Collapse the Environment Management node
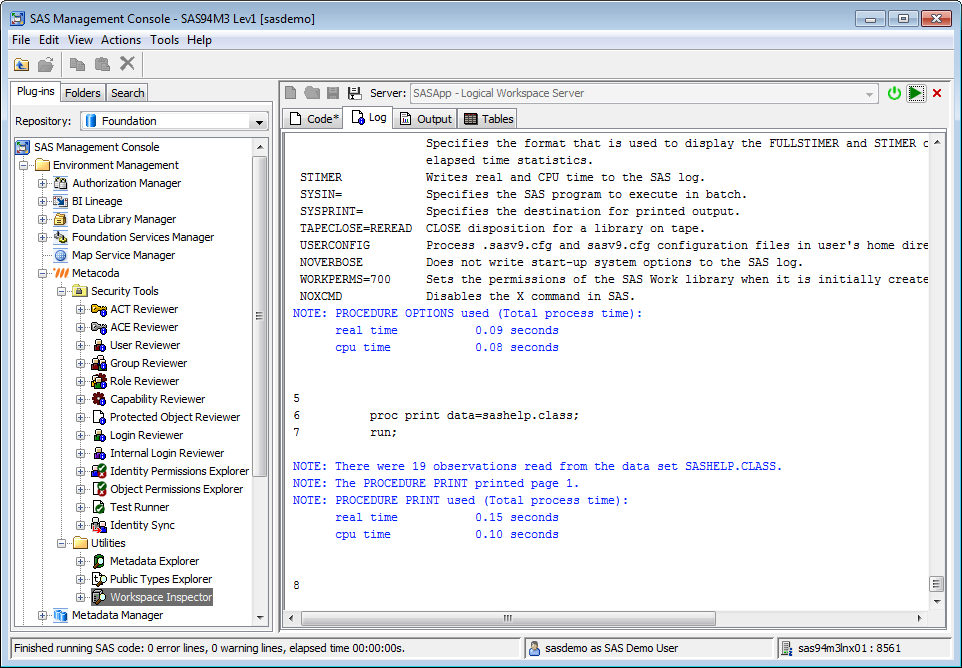 click(x=23, y=165)
